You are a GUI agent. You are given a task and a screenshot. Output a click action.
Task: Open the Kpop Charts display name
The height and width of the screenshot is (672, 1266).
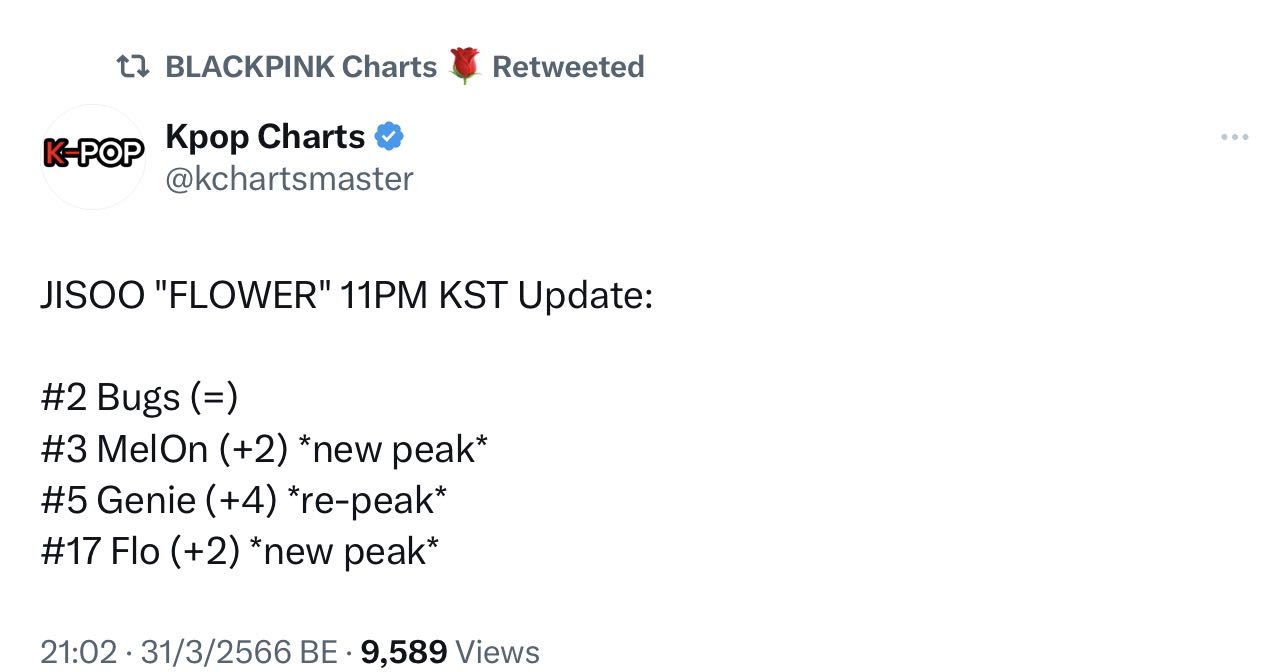tap(265, 136)
